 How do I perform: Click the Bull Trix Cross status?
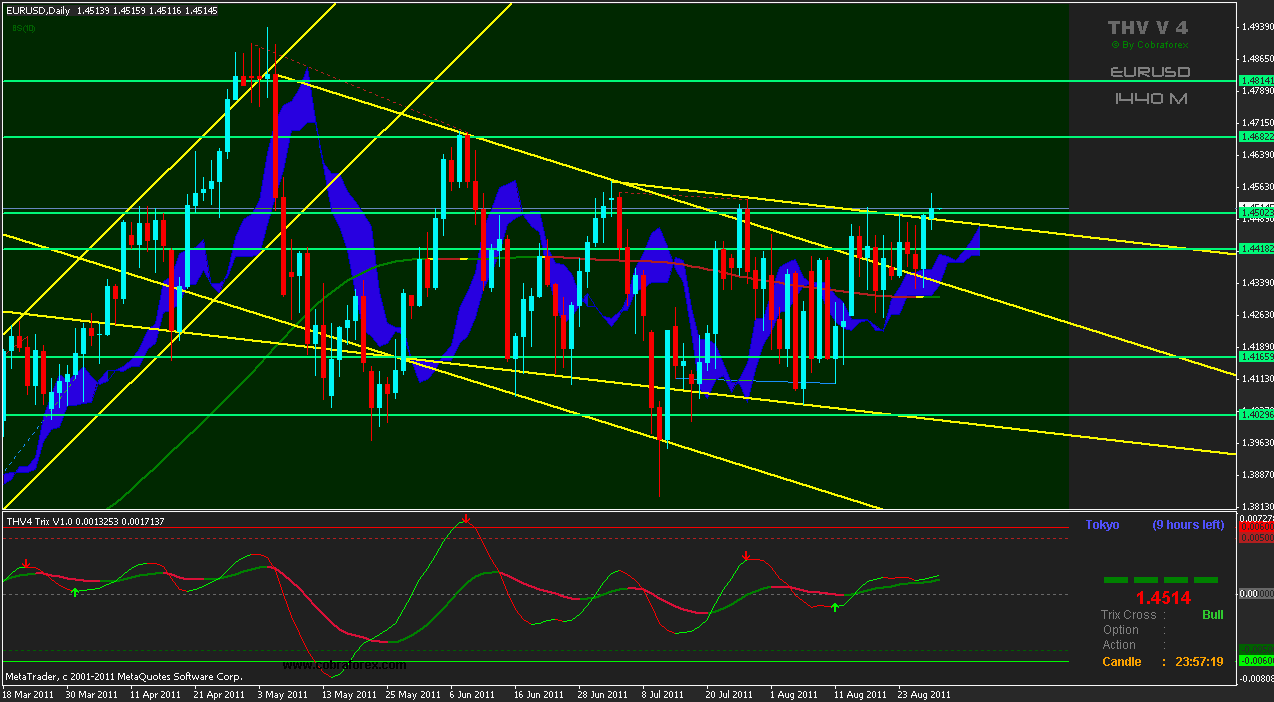[x=1212, y=615]
